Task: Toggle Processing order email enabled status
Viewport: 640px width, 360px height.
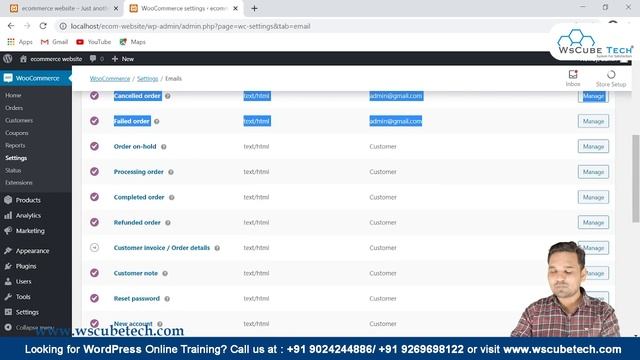Action: click(94, 171)
